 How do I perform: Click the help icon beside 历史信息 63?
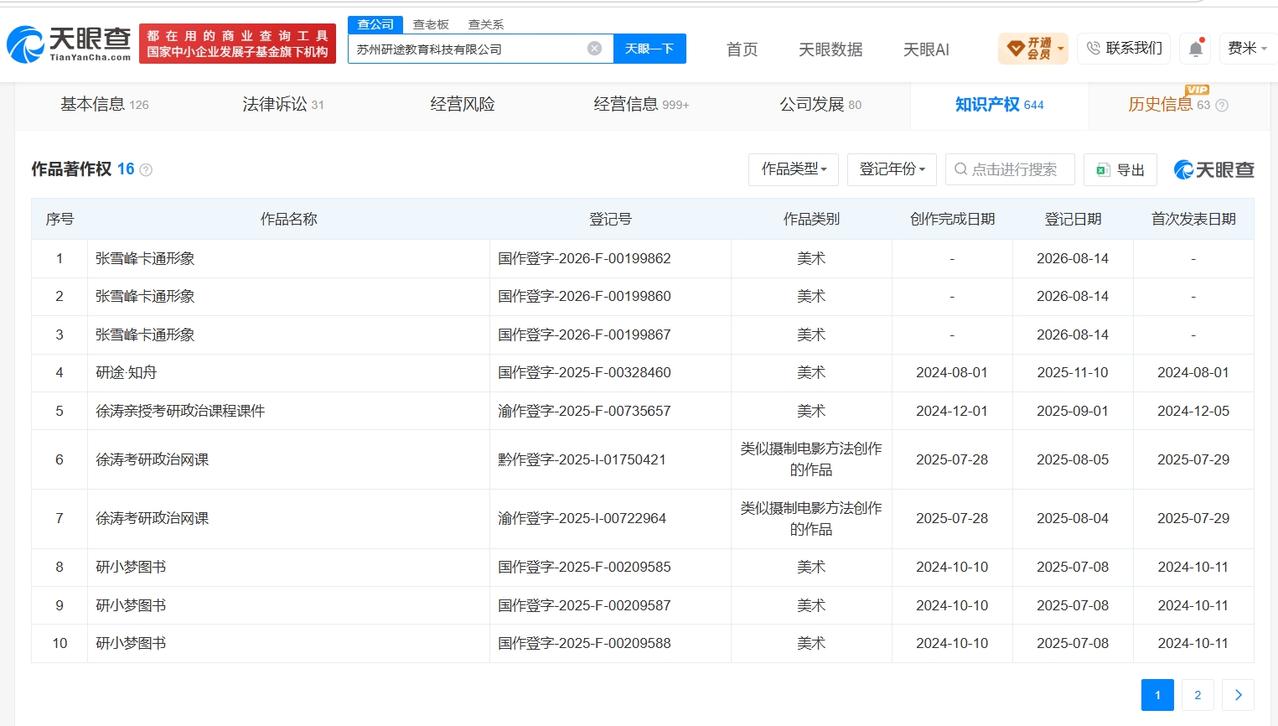(1221, 105)
